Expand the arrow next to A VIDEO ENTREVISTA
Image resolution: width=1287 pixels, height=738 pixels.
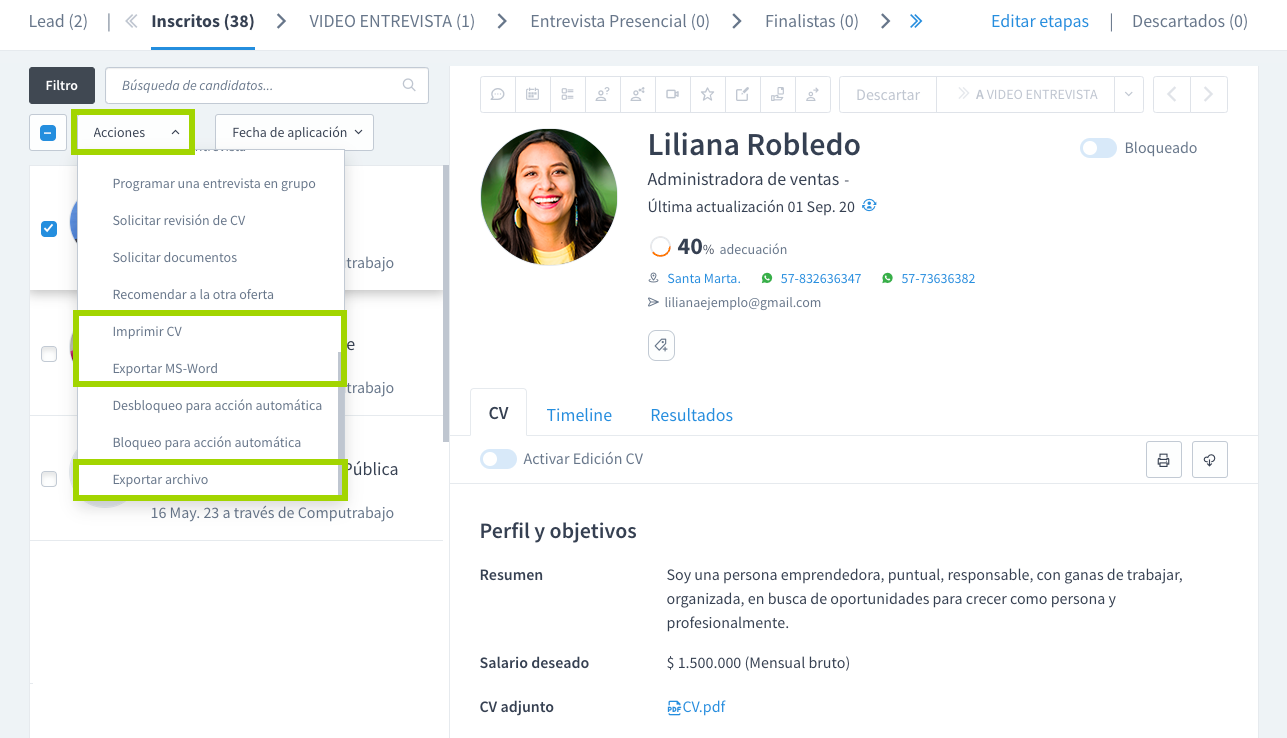(1128, 94)
